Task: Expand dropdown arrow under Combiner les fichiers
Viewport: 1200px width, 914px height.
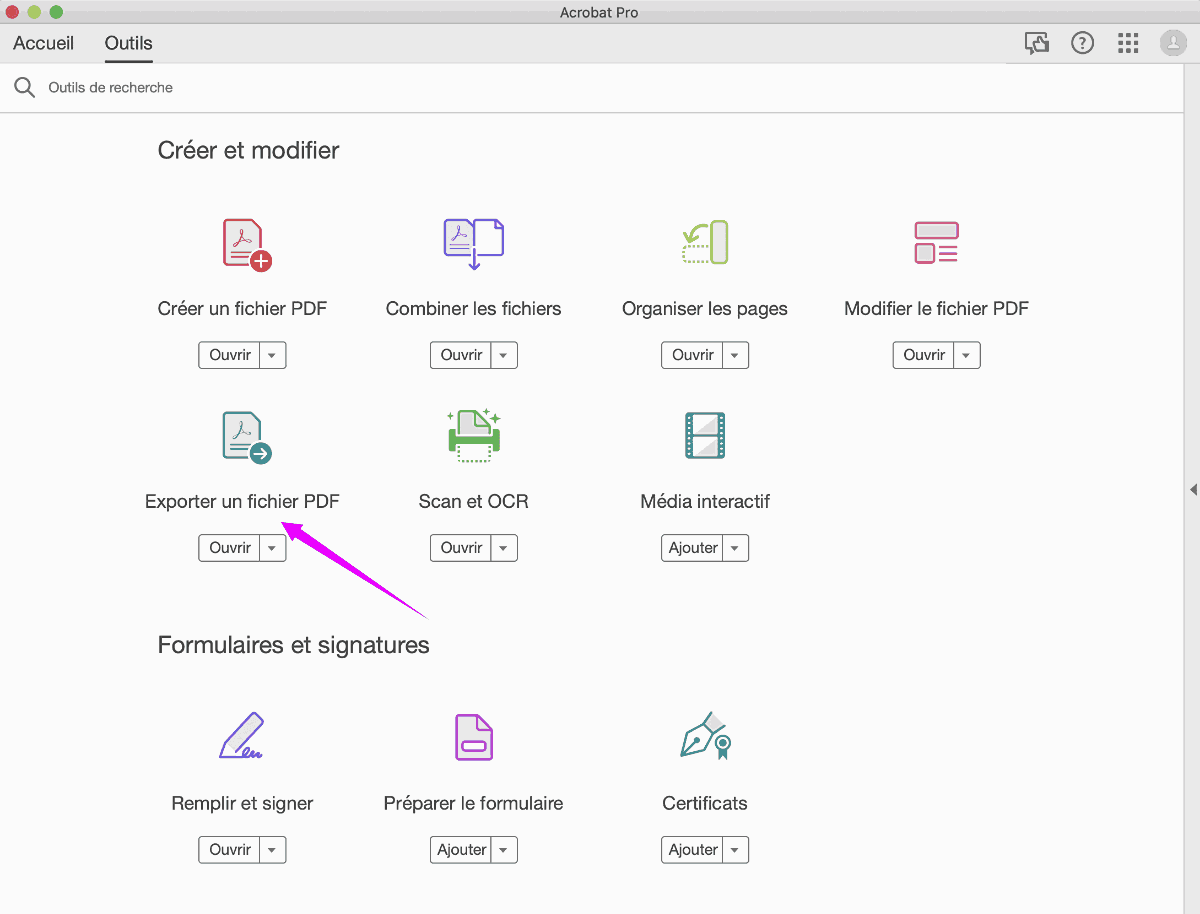Action: click(504, 355)
